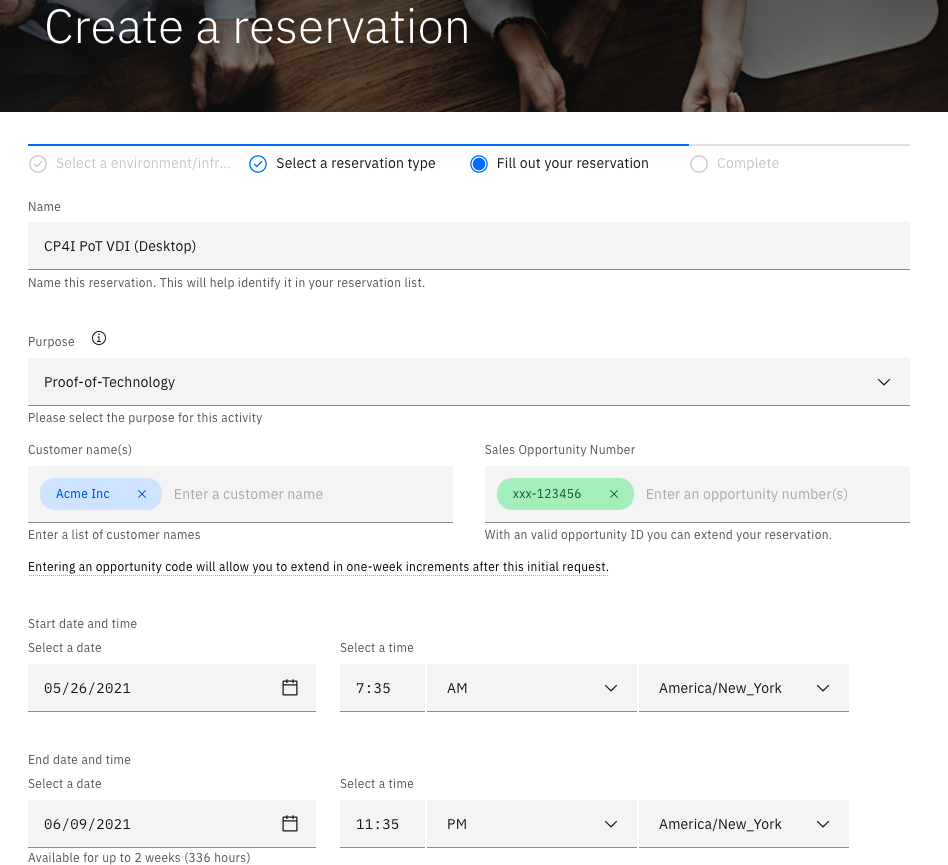
Task: Go to the 'Select a reservation type' step
Action: [356, 164]
